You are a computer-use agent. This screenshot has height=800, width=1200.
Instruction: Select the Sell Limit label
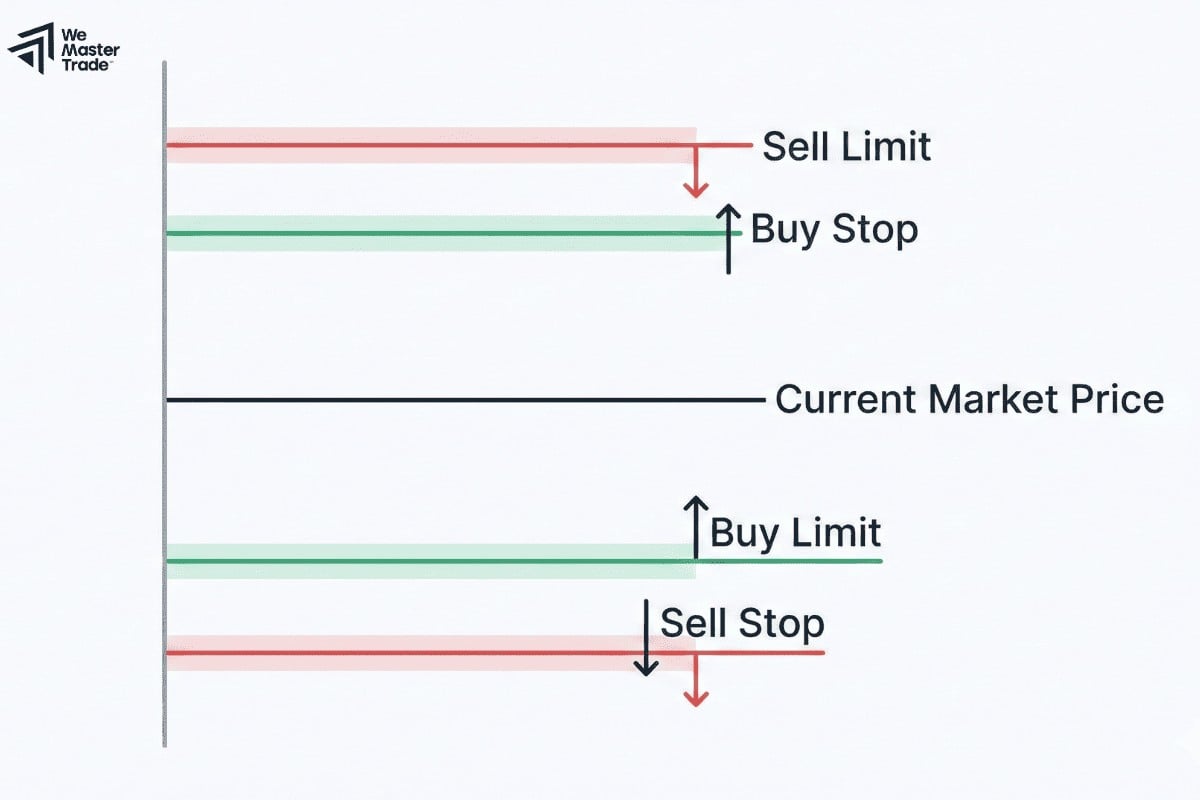coord(846,147)
